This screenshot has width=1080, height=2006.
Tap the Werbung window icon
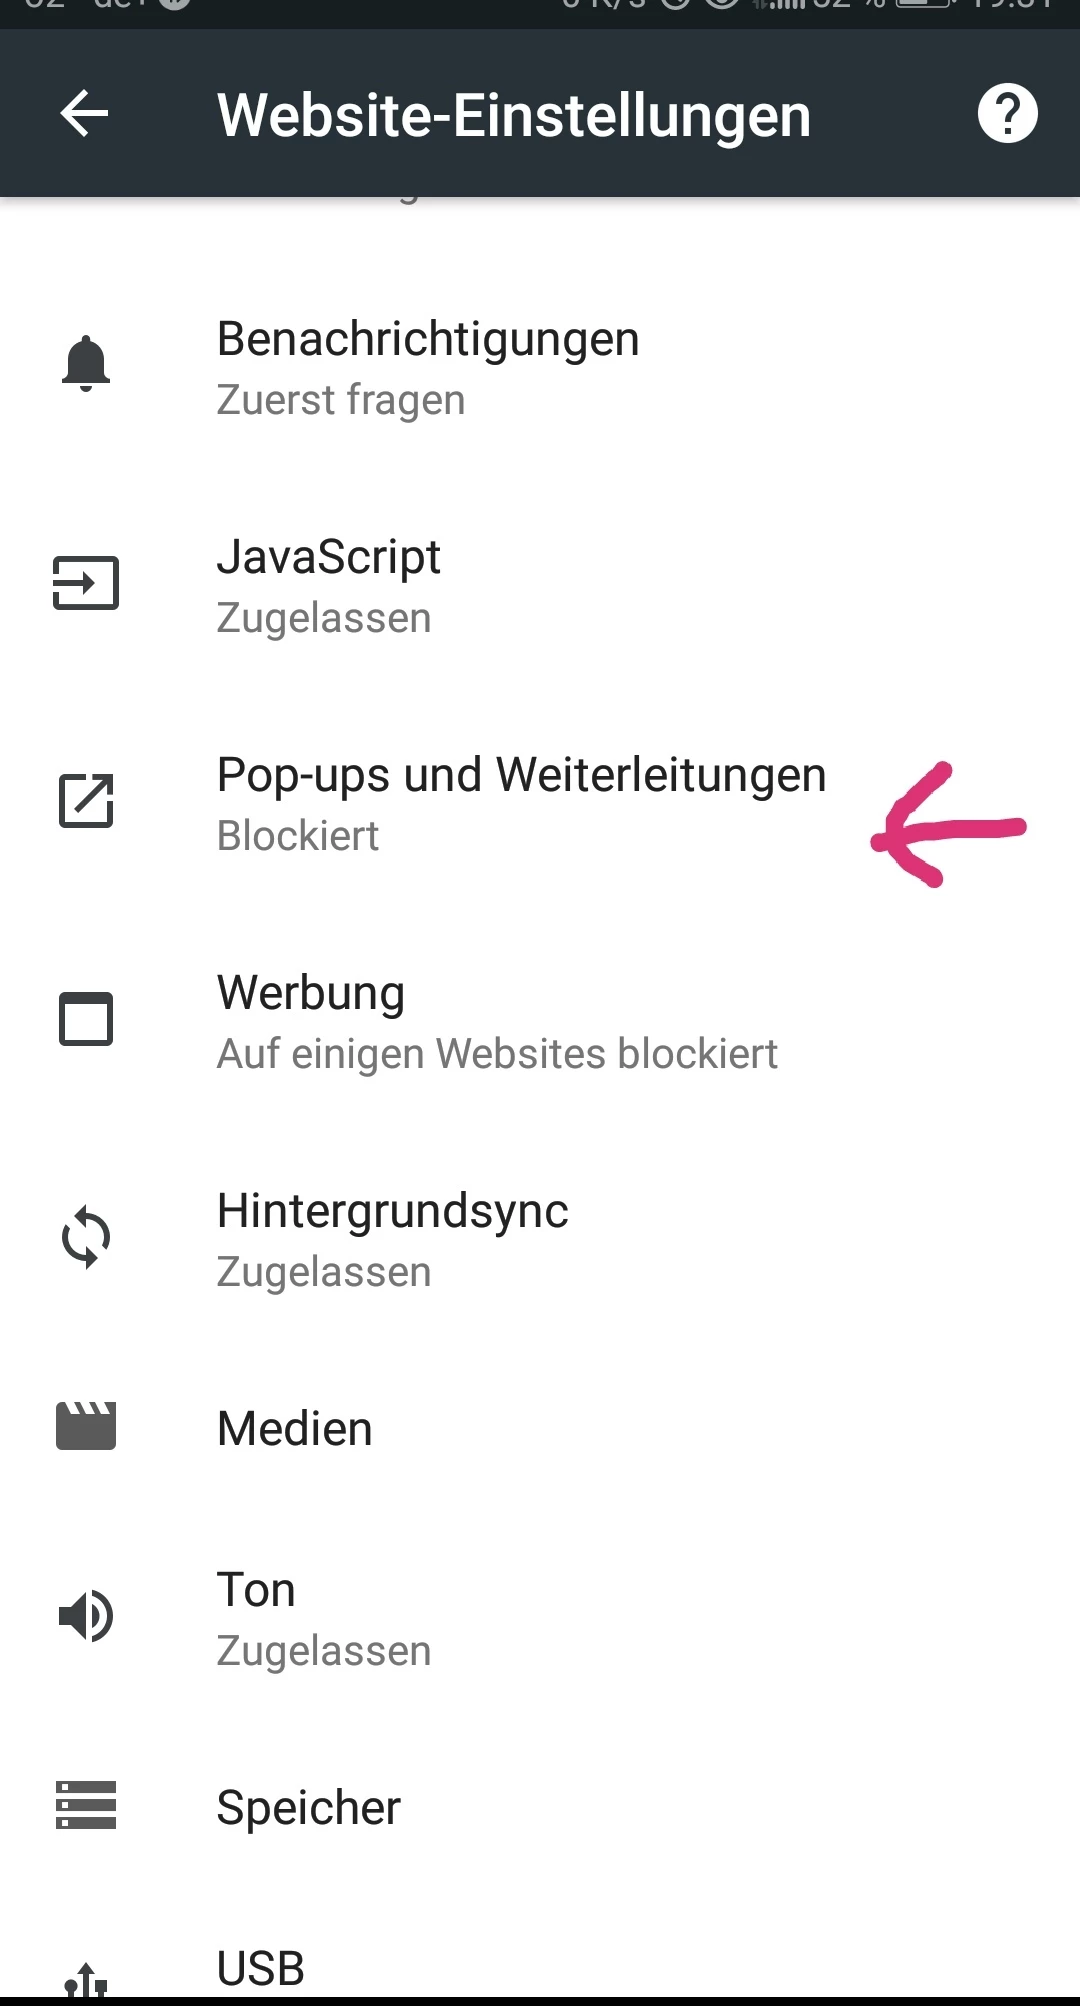[x=86, y=1019]
